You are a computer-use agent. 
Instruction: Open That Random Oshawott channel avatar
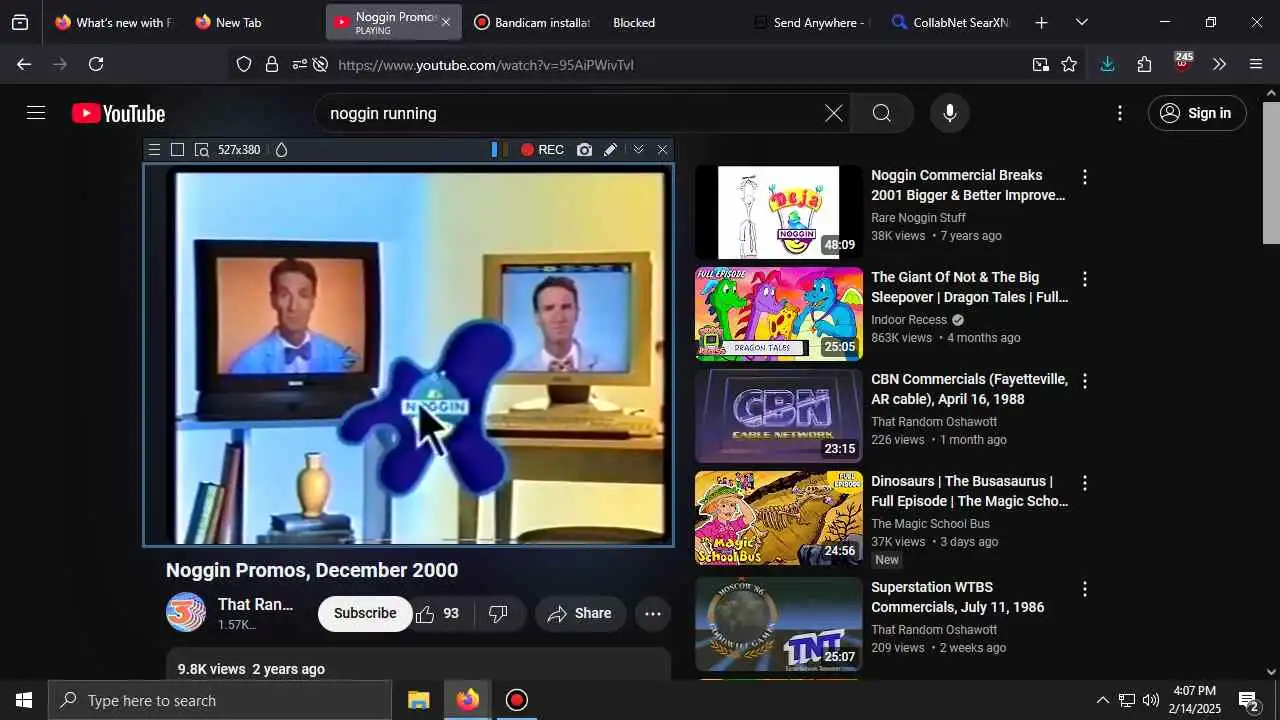pyautogui.click(x=186, y=613)
